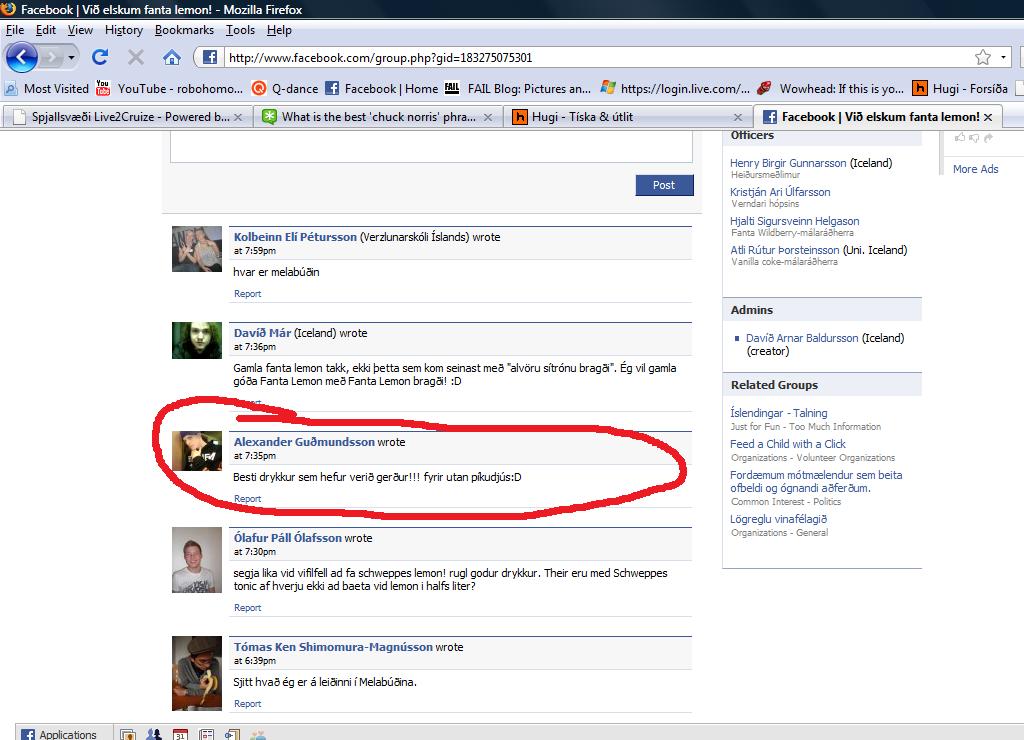The height and width of the screenshot is (740, 1024).
Task: Open the Help menu
Action: [x=279, y=30]
